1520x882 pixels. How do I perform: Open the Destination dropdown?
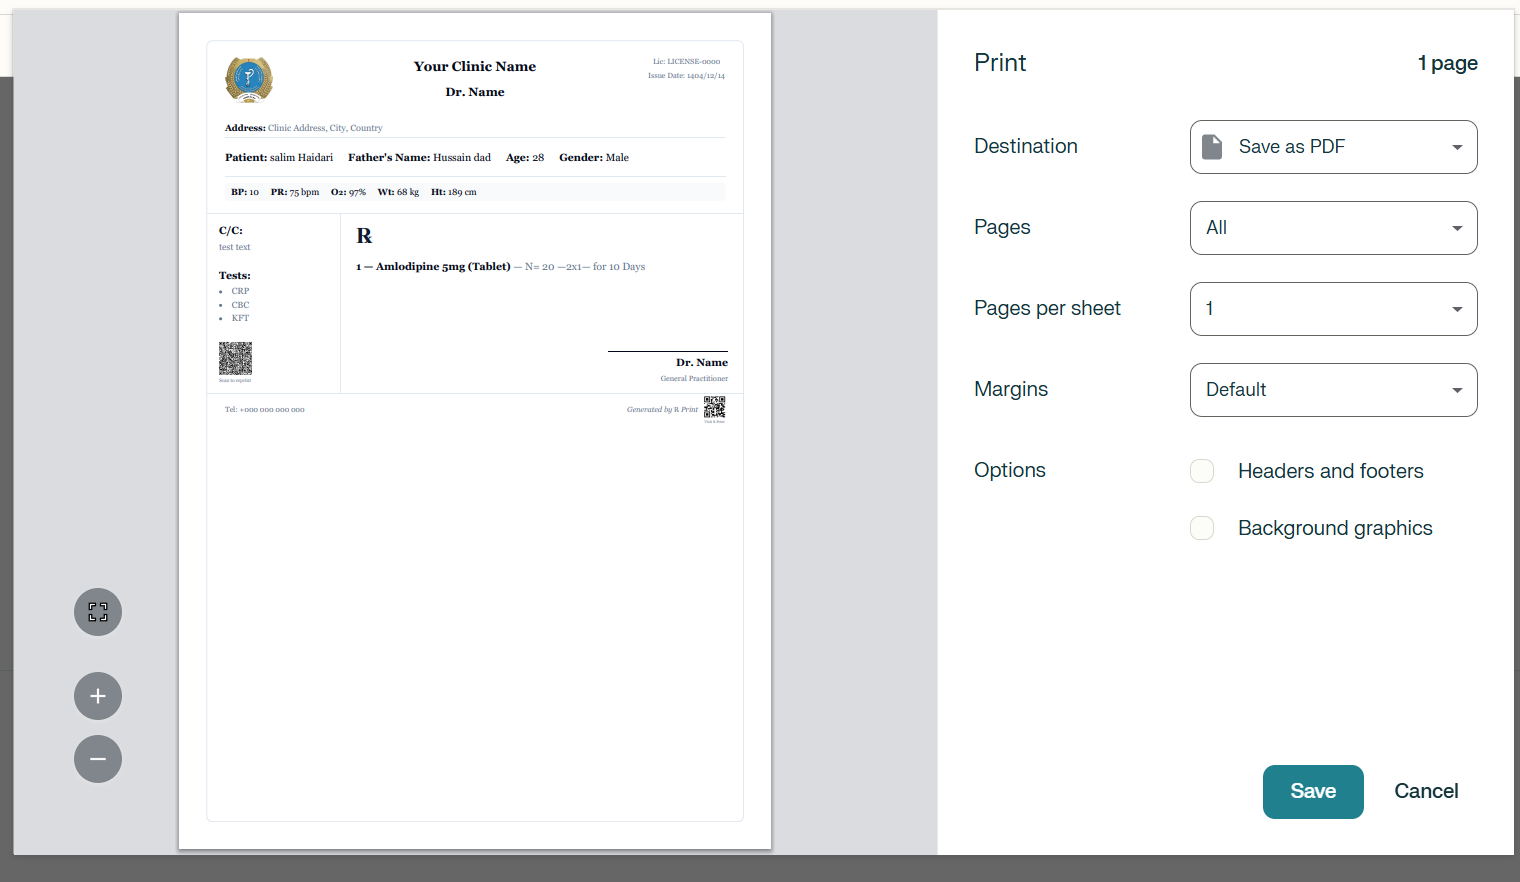pos(1333,146)
